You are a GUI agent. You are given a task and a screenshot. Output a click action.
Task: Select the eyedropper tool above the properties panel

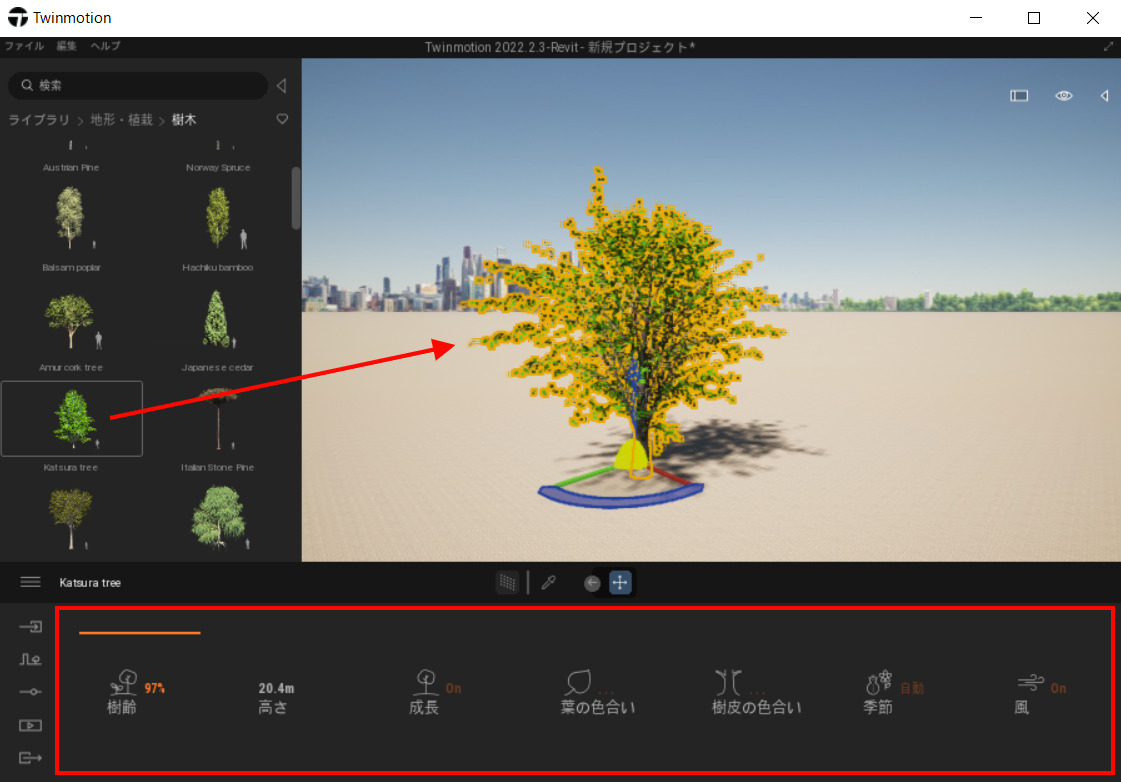548,582
